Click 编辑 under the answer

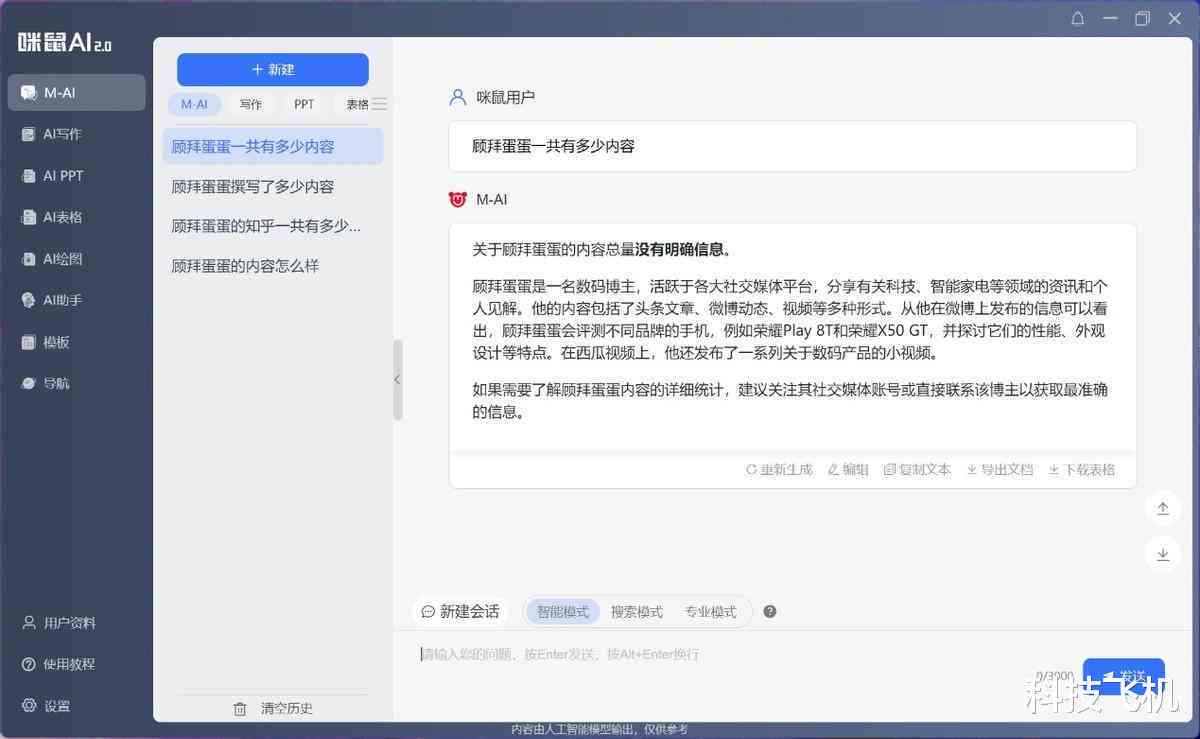pyautogui.click(x=848, y=469)
